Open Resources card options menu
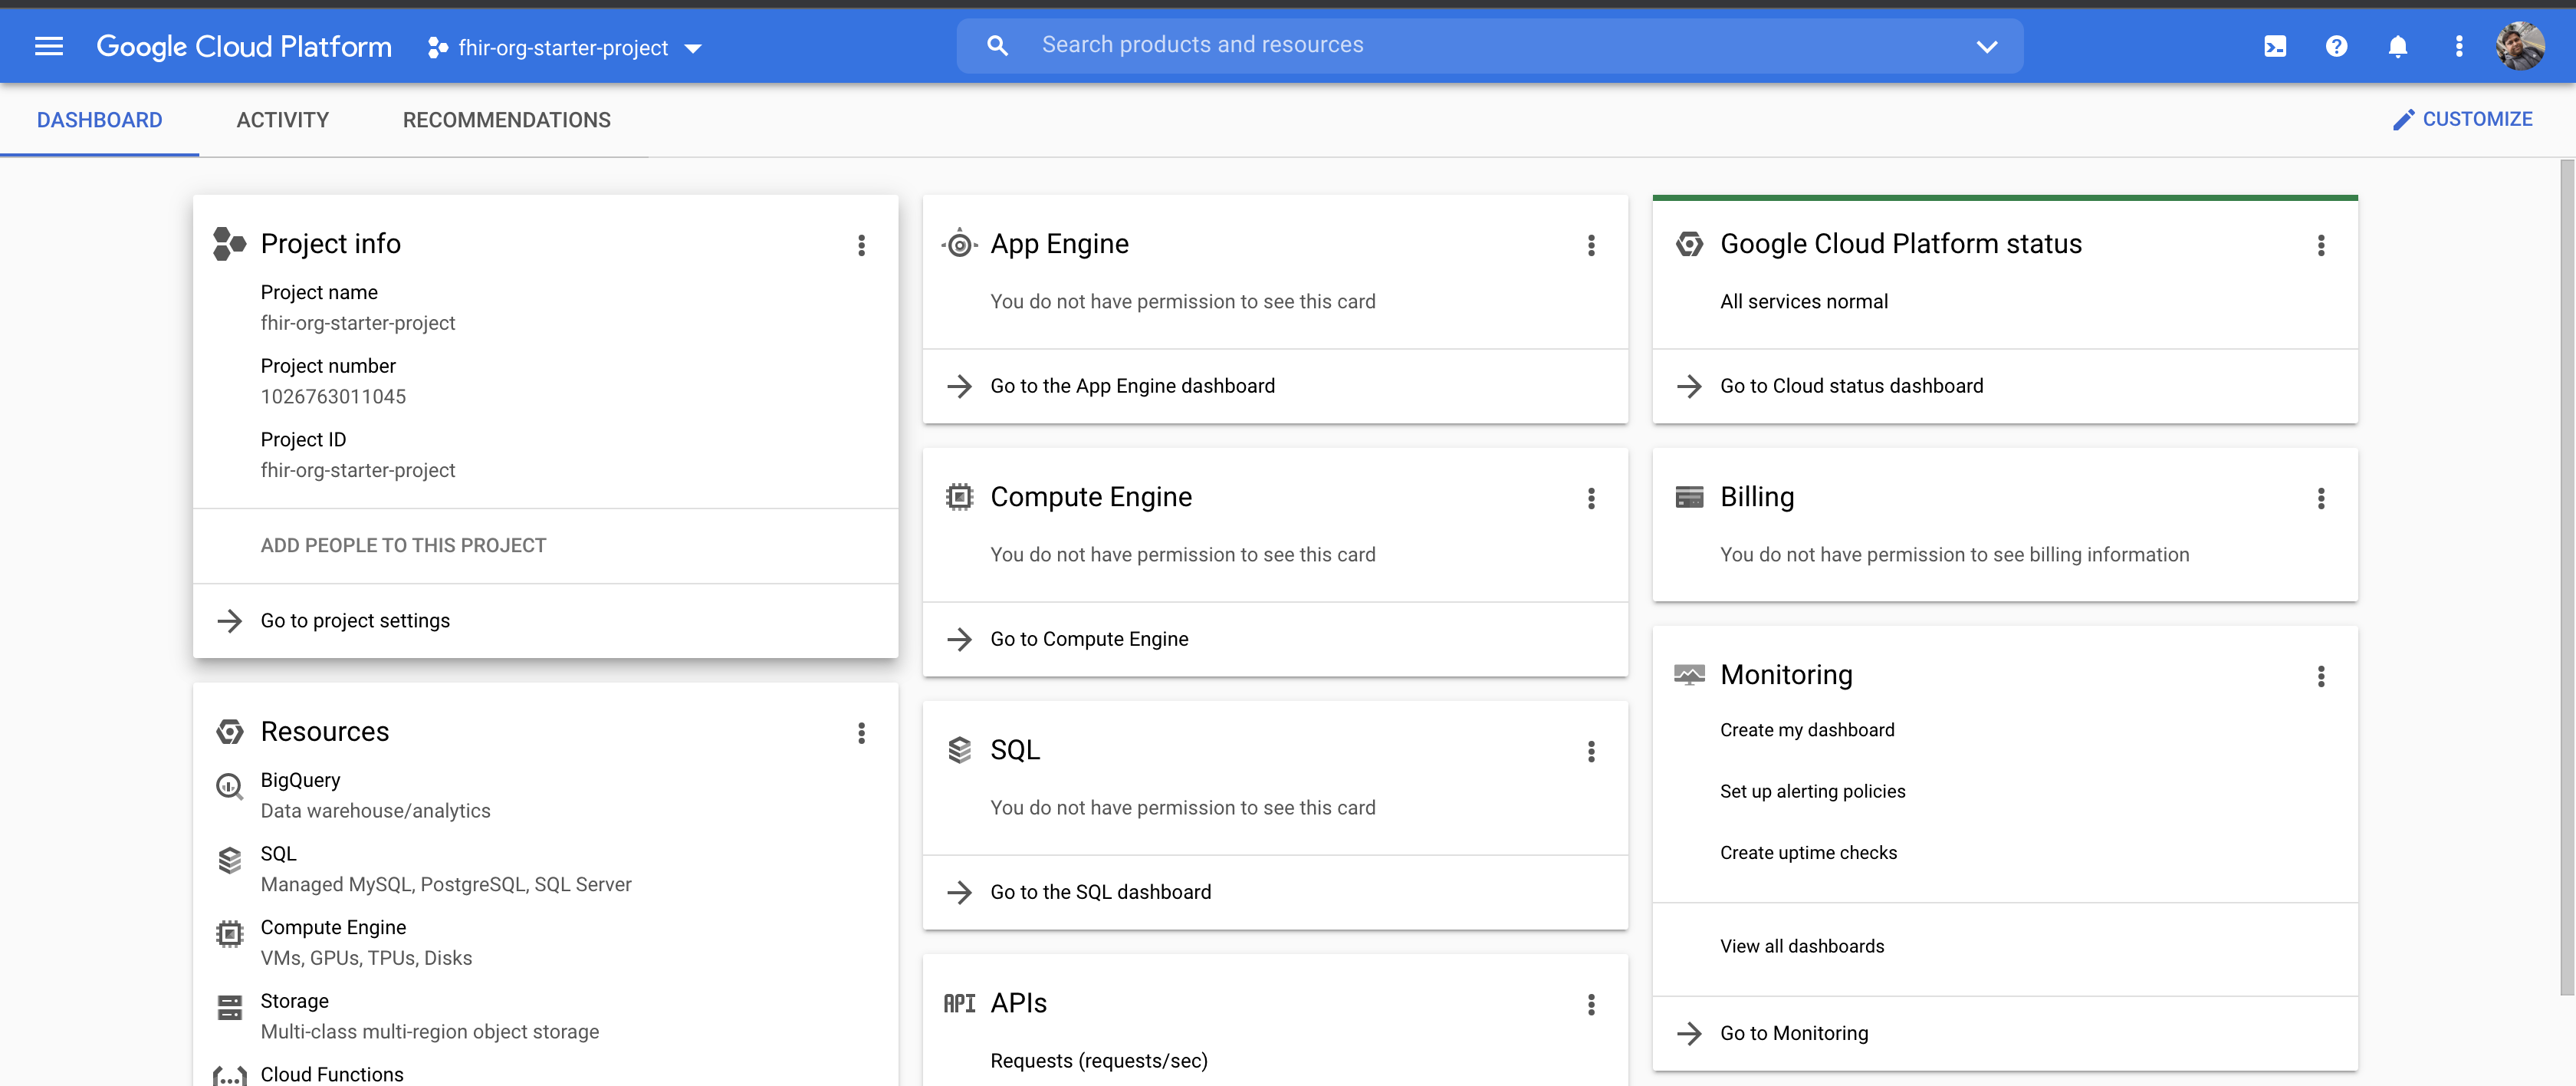 861,733
